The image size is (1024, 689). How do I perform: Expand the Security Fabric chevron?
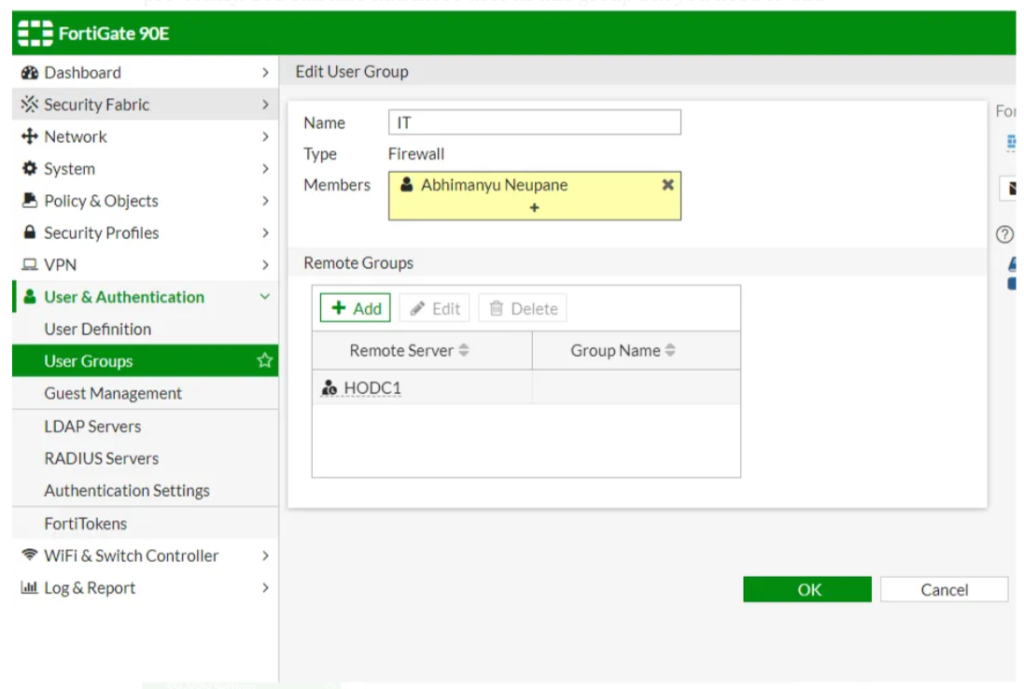point(265,104)
